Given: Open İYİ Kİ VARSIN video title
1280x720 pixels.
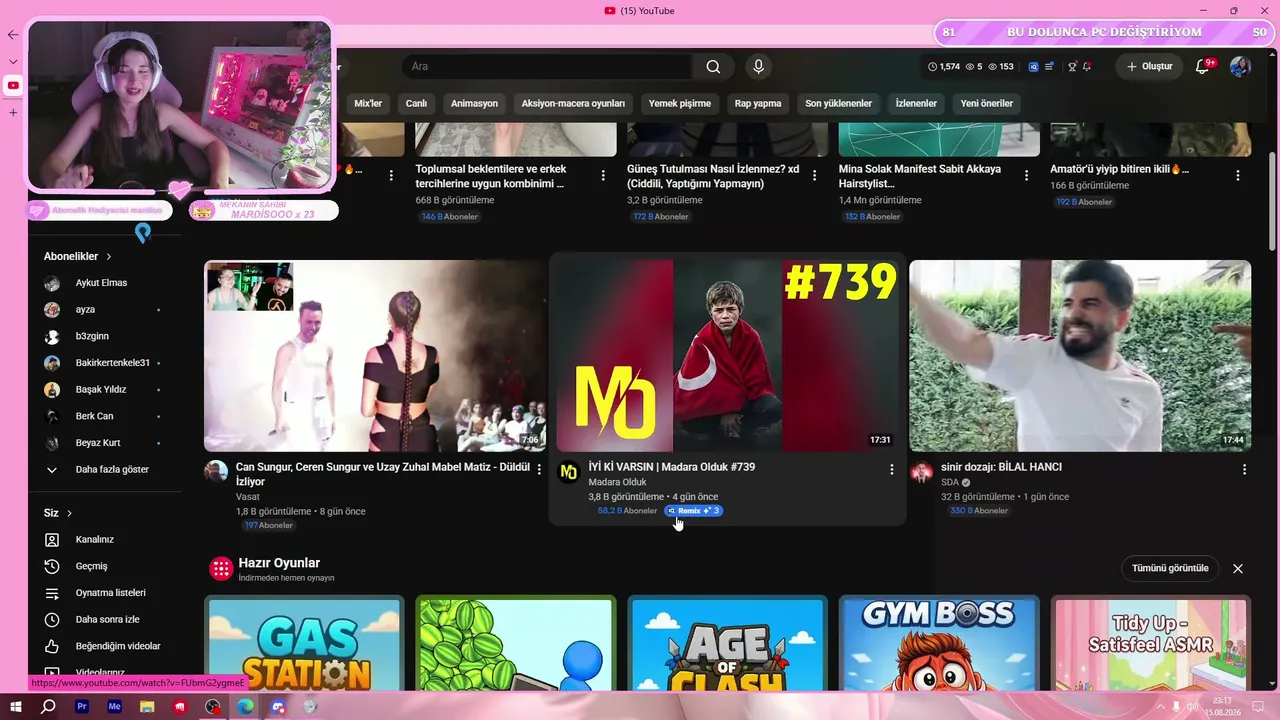Looking at the screenshot, I should 672,467.
